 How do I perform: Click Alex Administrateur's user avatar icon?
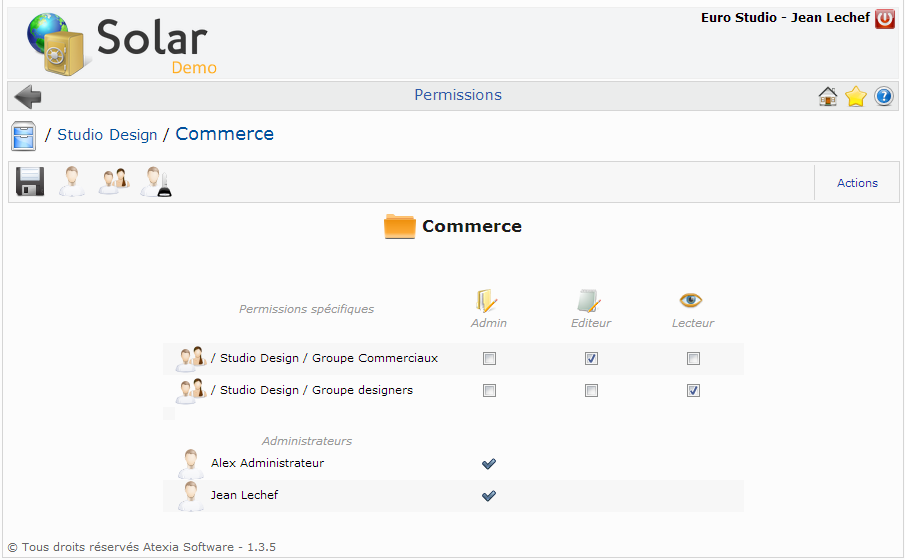191,464
